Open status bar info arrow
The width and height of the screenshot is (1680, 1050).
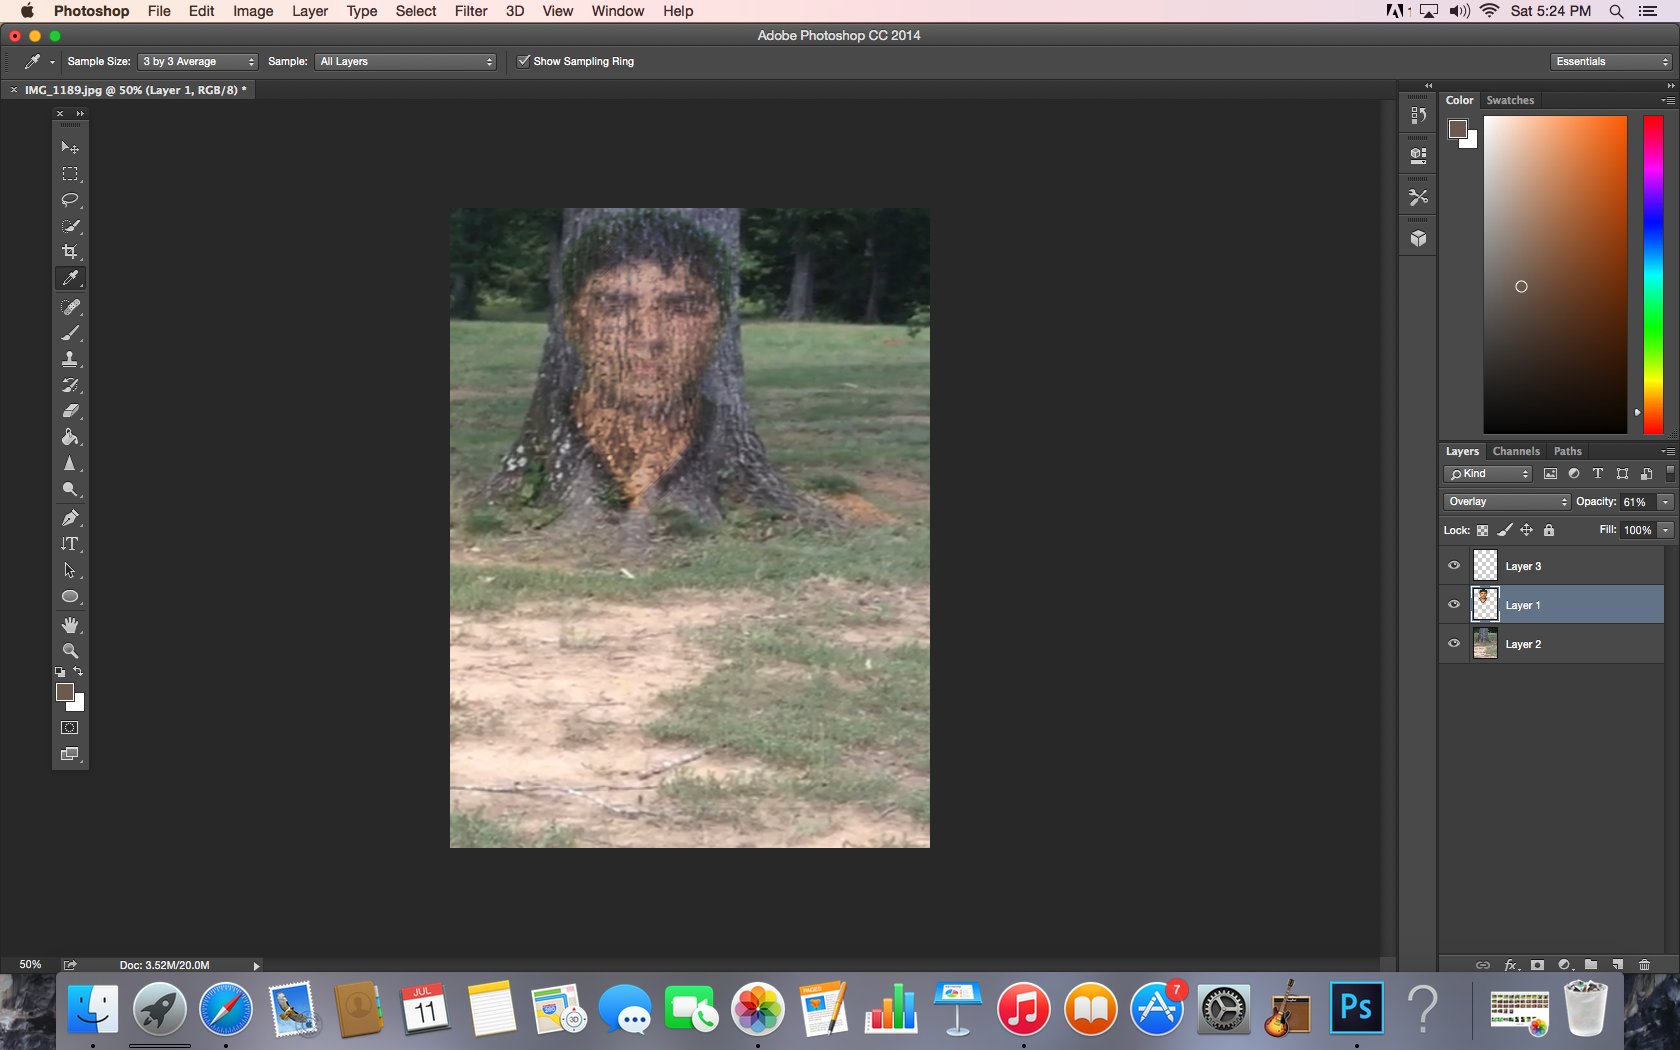click(x=256, y=966)
